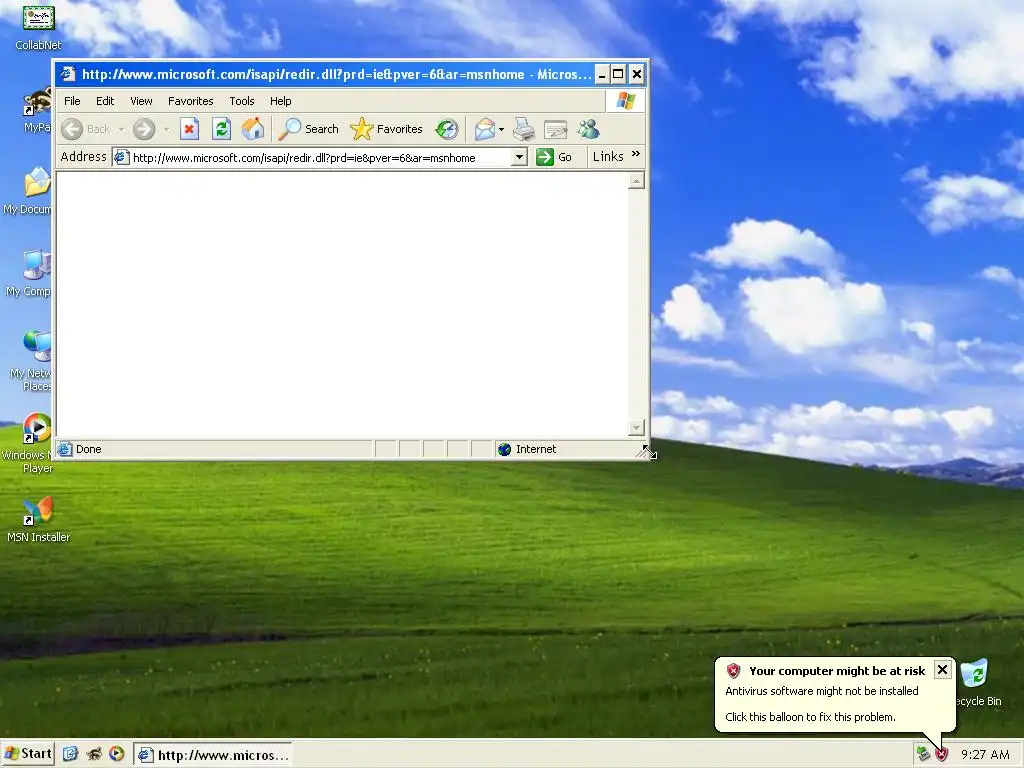Minimize the Internet Explorer window

click(601, 74)
